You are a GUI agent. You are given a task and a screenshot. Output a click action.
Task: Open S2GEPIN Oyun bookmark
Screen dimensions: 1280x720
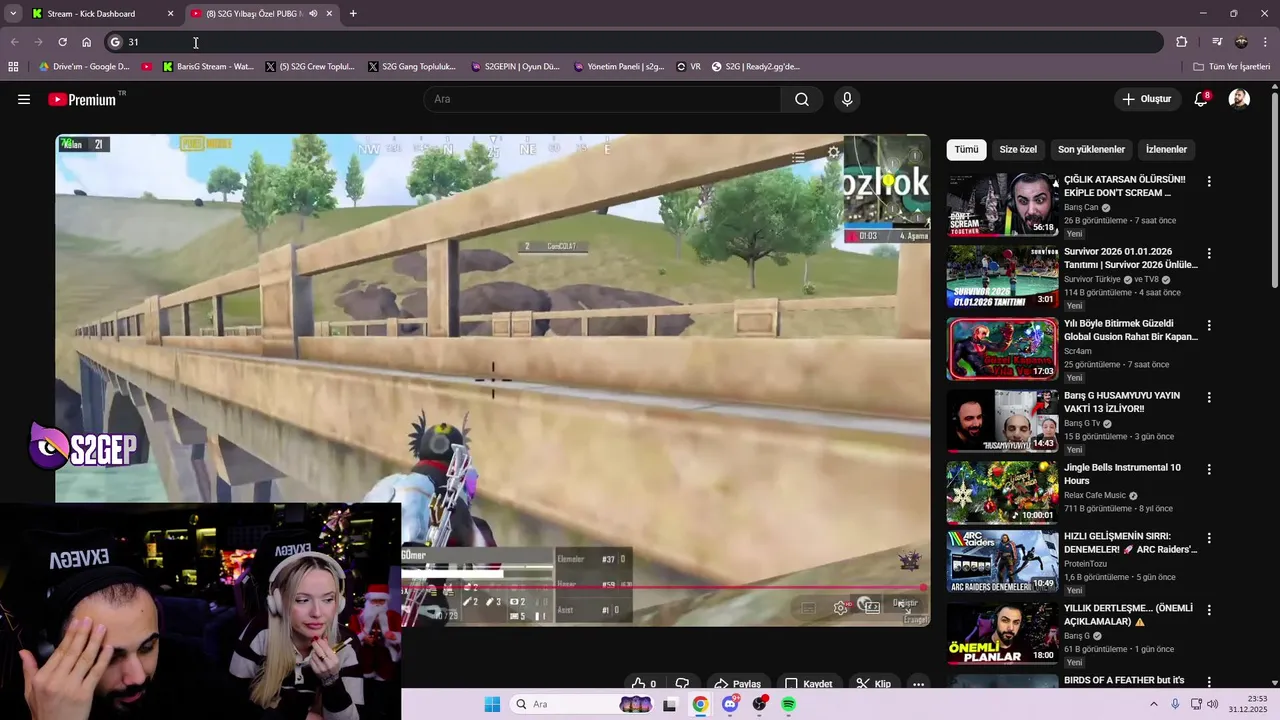point(515,67)
